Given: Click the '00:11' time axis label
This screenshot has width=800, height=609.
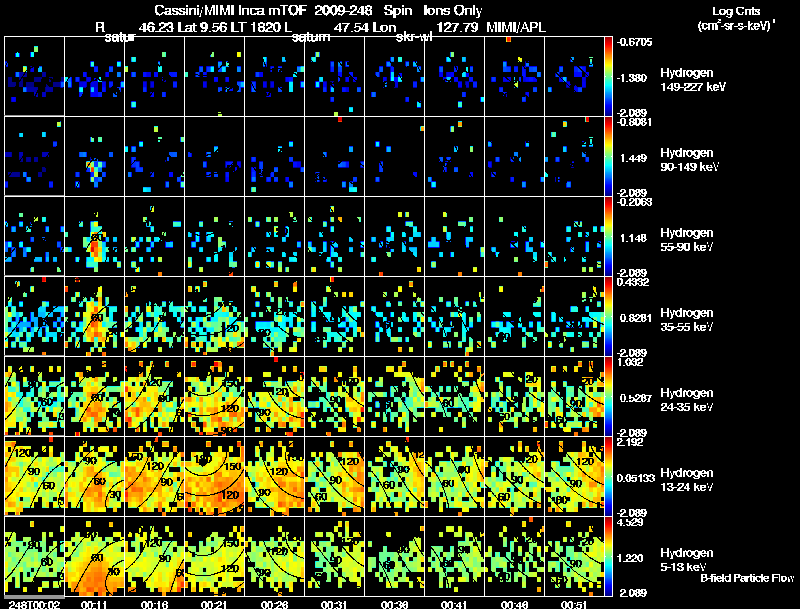Looking at the screenshot, I should click(x=94, y=604).
